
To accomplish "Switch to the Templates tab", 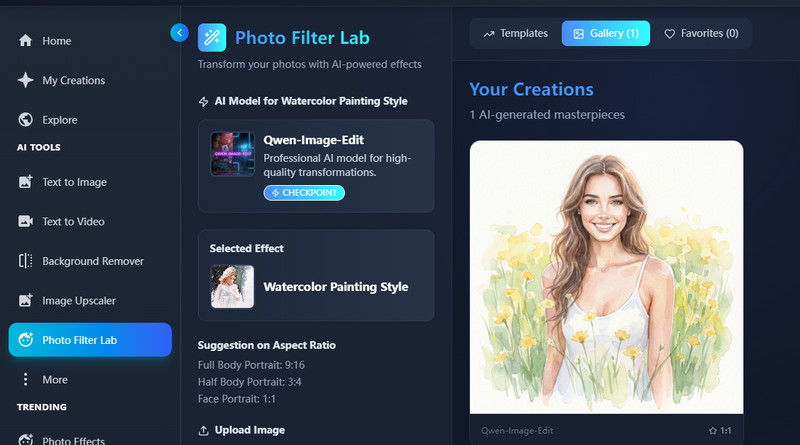I will point(515,34).
